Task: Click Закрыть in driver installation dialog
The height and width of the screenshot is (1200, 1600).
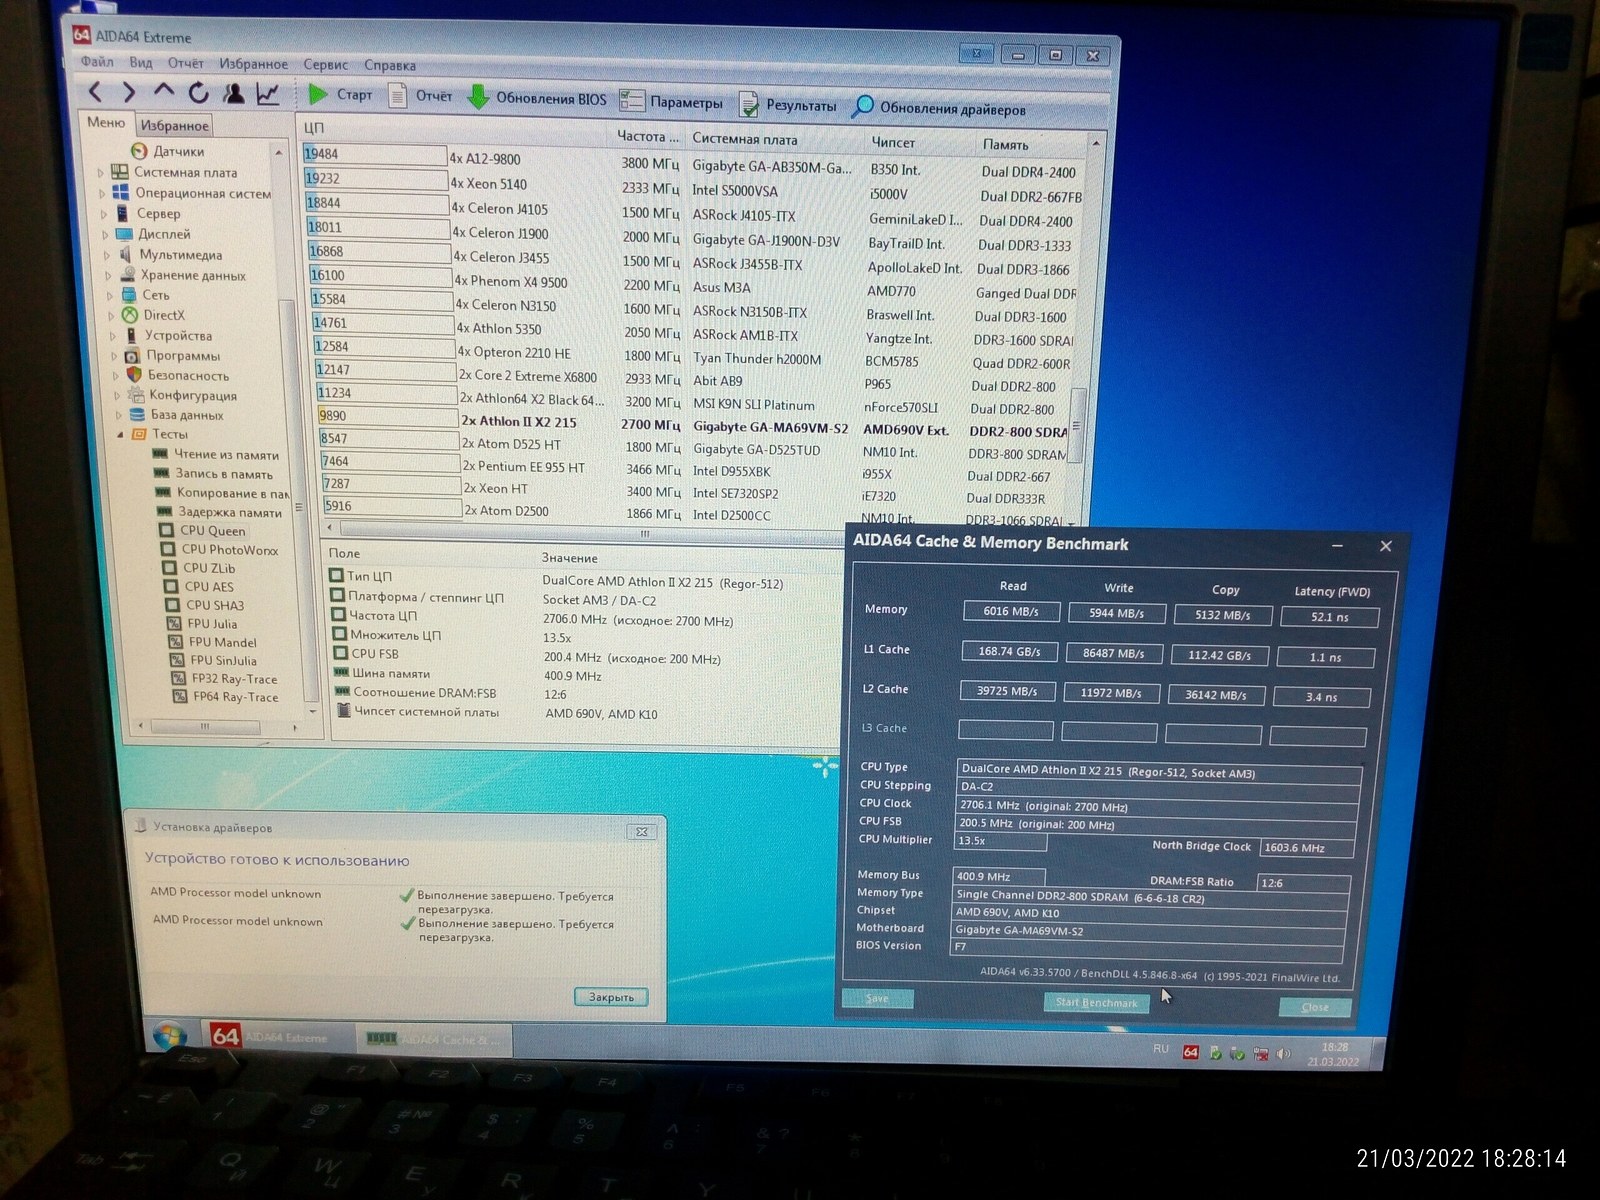Action: (611, 997)
